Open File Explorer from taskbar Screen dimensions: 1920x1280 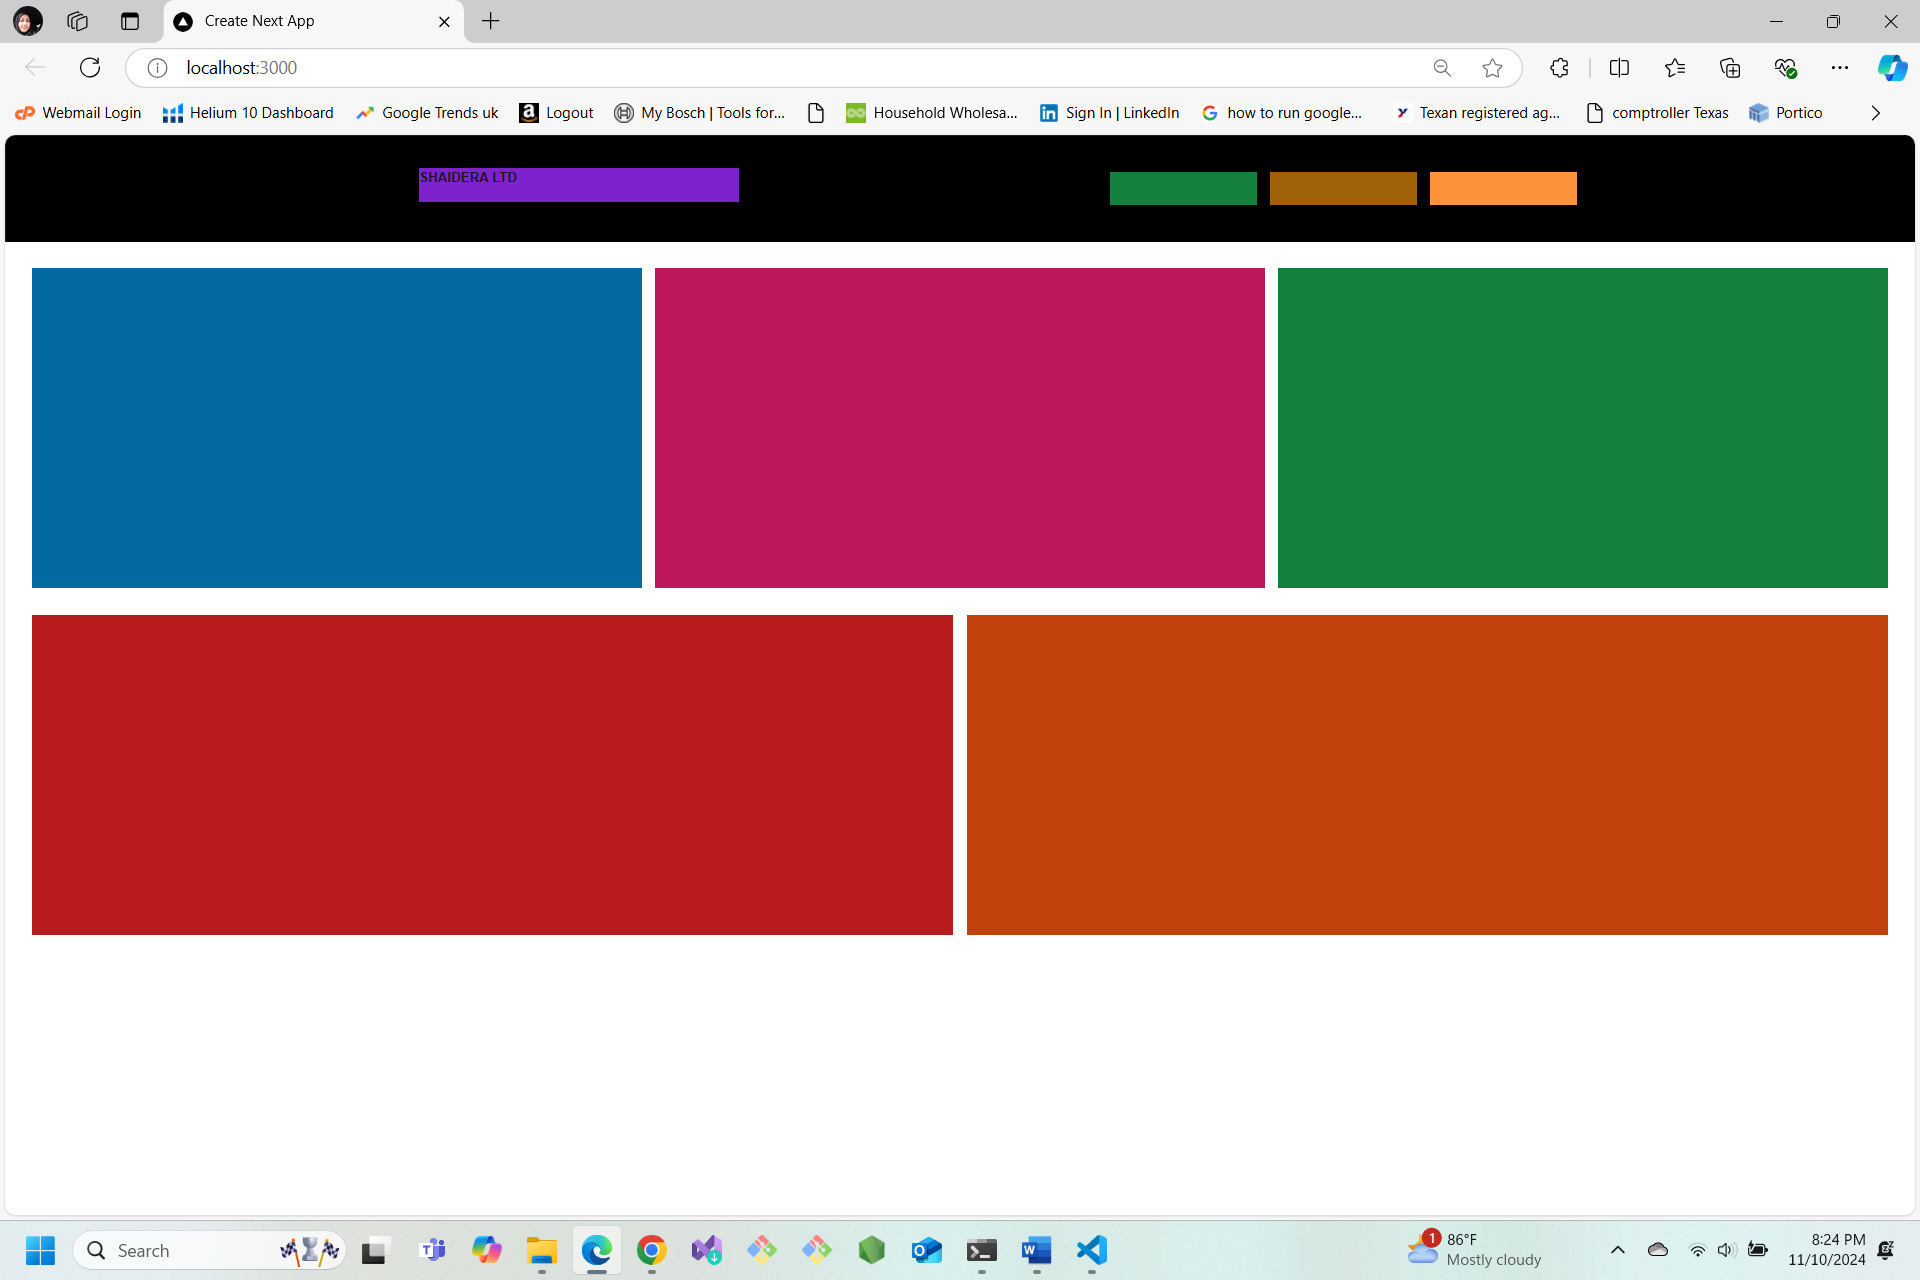542,1250
